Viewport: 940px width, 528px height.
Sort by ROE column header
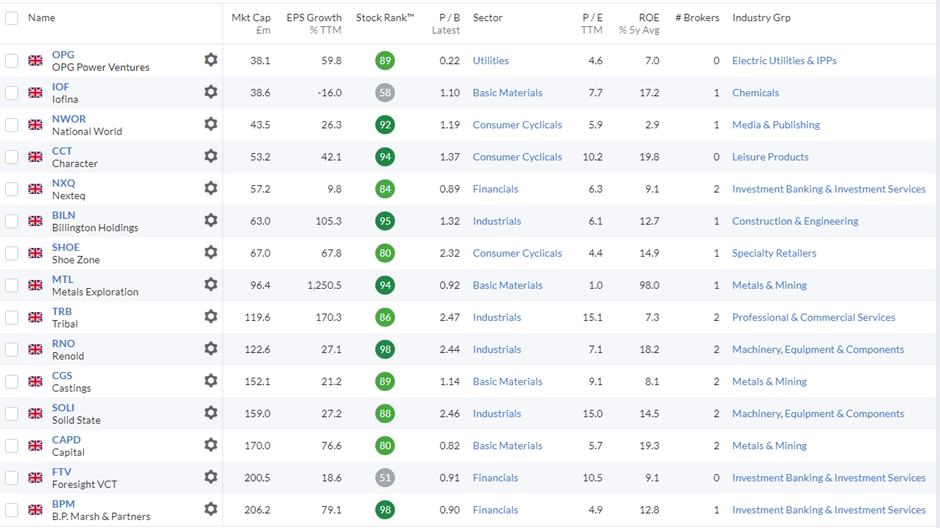click(x=639, y=23)
